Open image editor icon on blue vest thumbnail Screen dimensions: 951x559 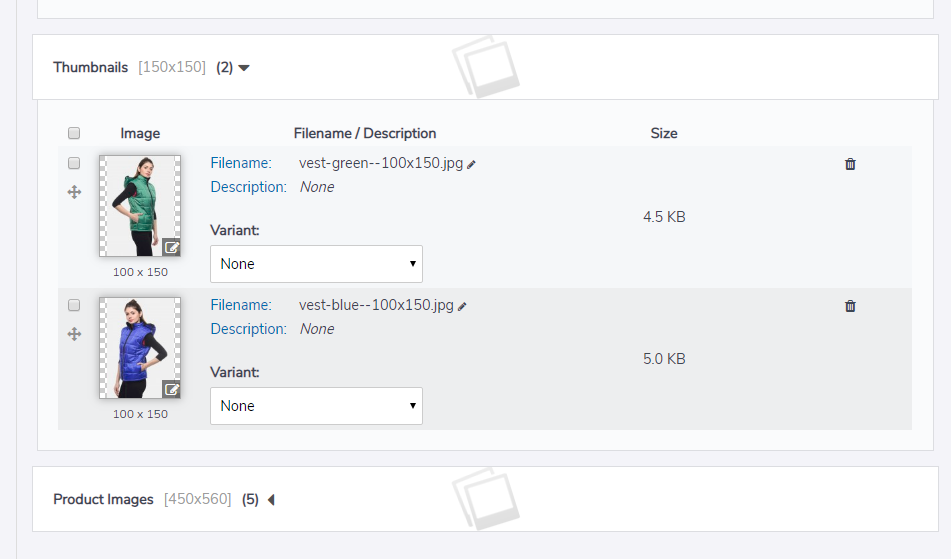point(171,389)
